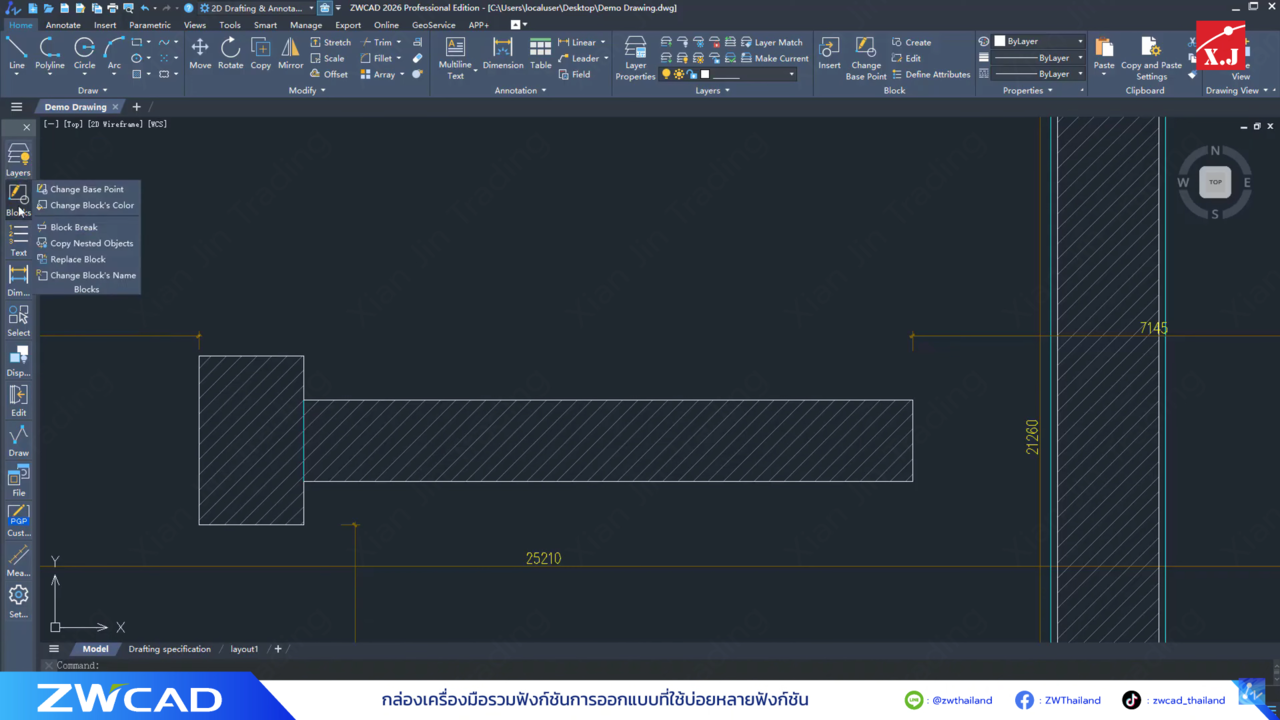
Task: Open the Annotate ribbon tab
Action: click(x=63, y=25)
